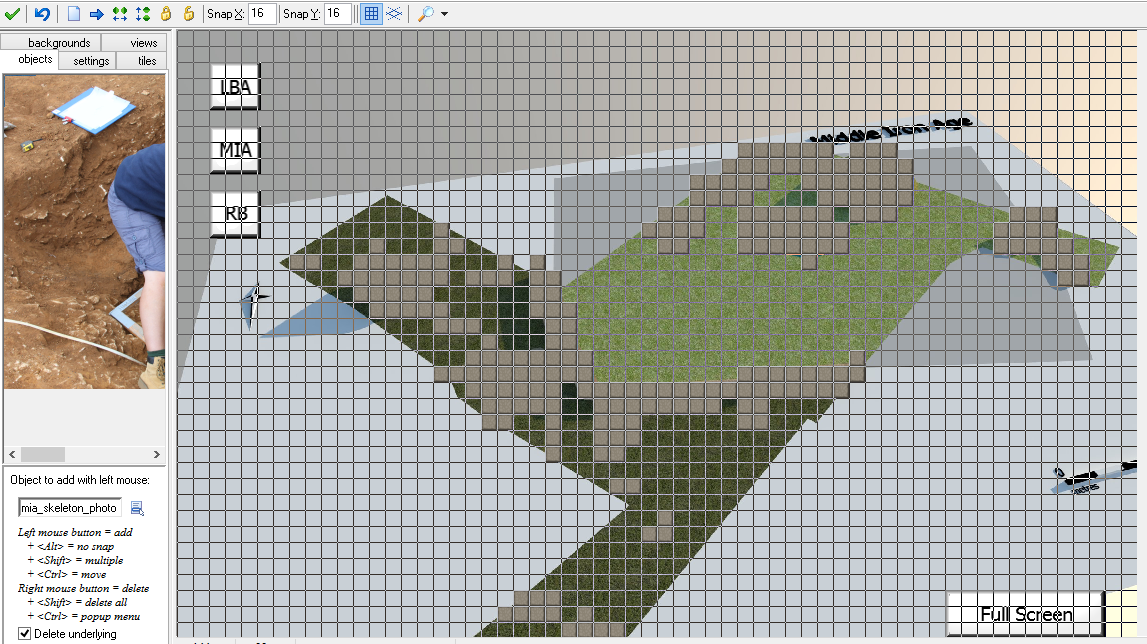Click right arrow of object preview scrollbar
Screen dimensions: 1147x644
(x=156, y=454)
